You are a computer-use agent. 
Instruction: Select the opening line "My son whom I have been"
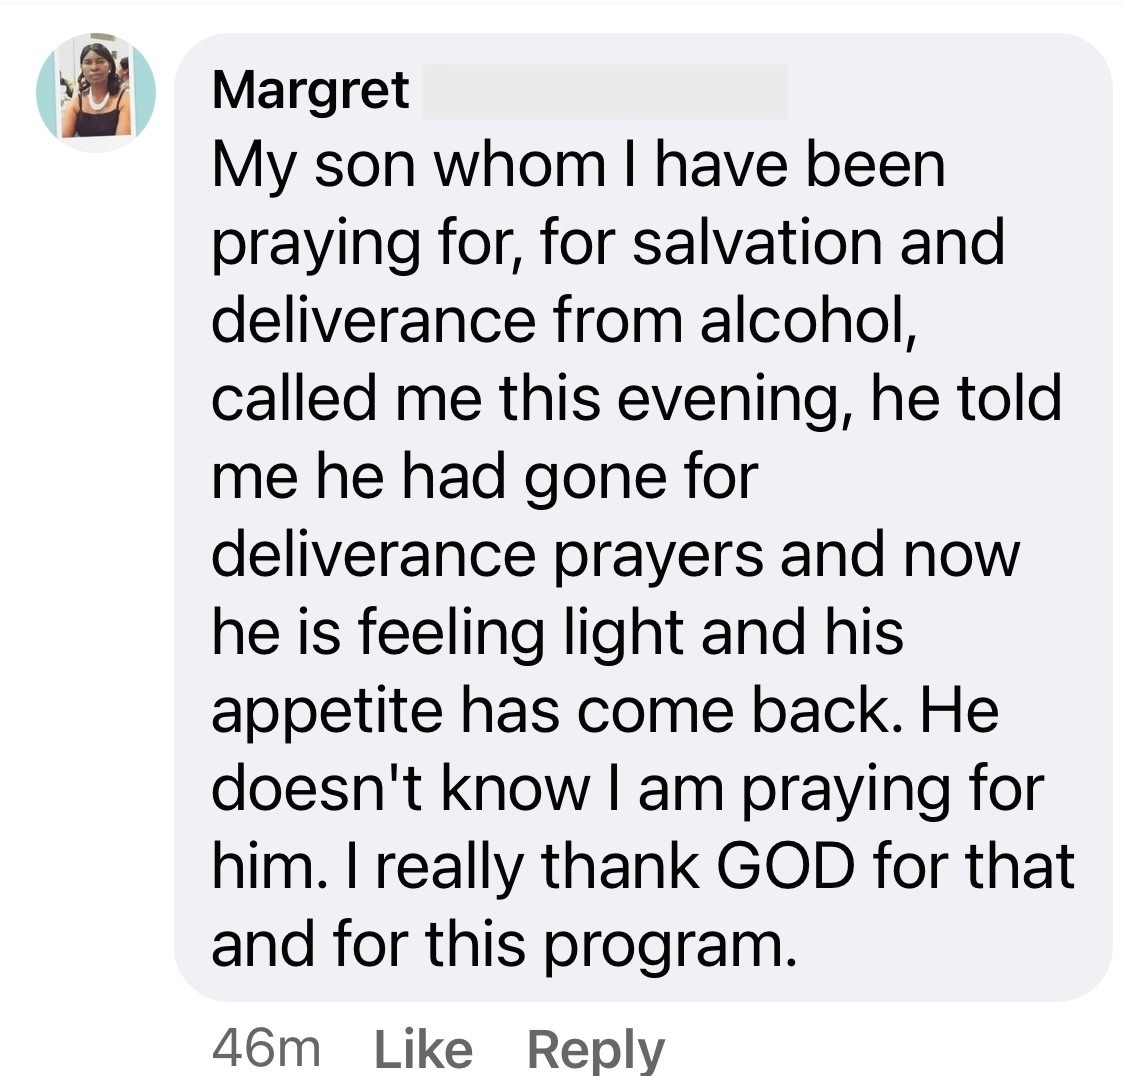coord(578,168)
